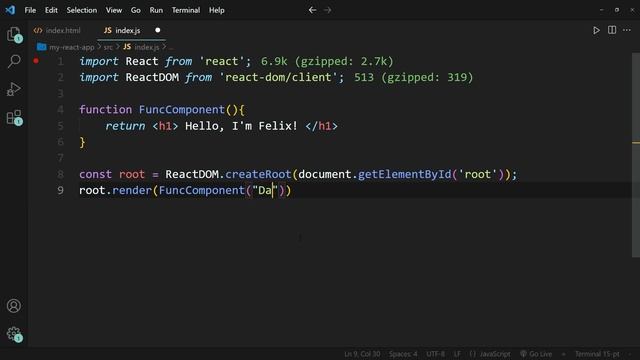Go forward with the right arrow
640x360 pixels.
point(327,10)
